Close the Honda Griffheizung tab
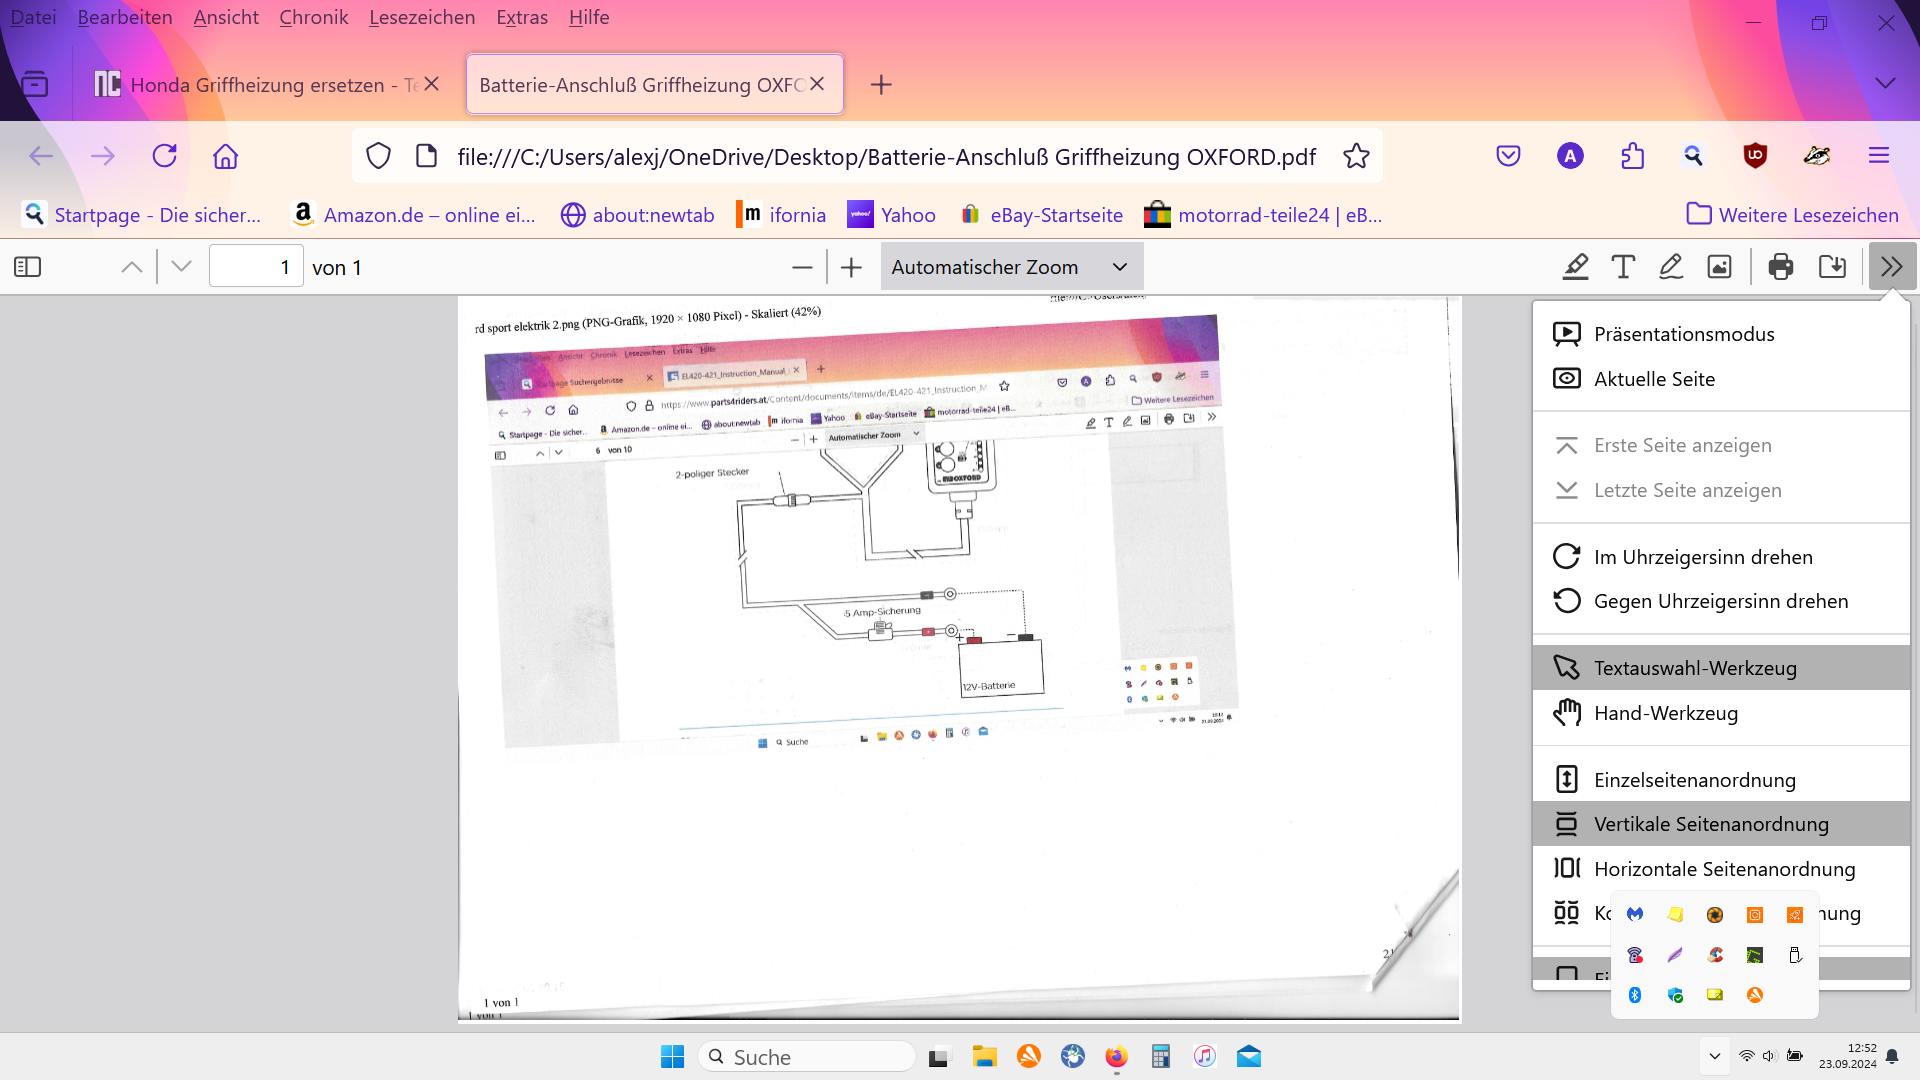Screen dimensions: 1920x1080 pyautogui.click(x=432, y=84)
